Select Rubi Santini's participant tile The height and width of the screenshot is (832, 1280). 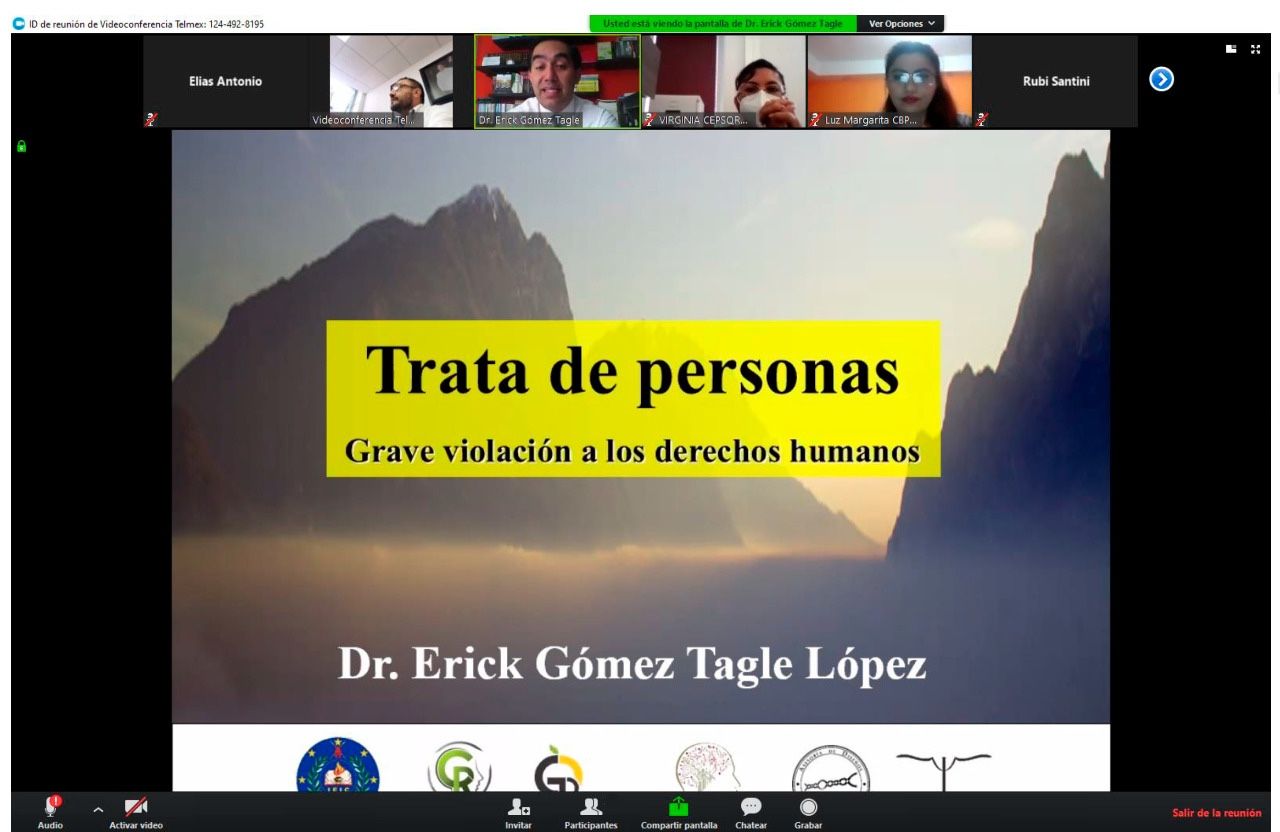pyautogui.click(x=1055, y=81)
